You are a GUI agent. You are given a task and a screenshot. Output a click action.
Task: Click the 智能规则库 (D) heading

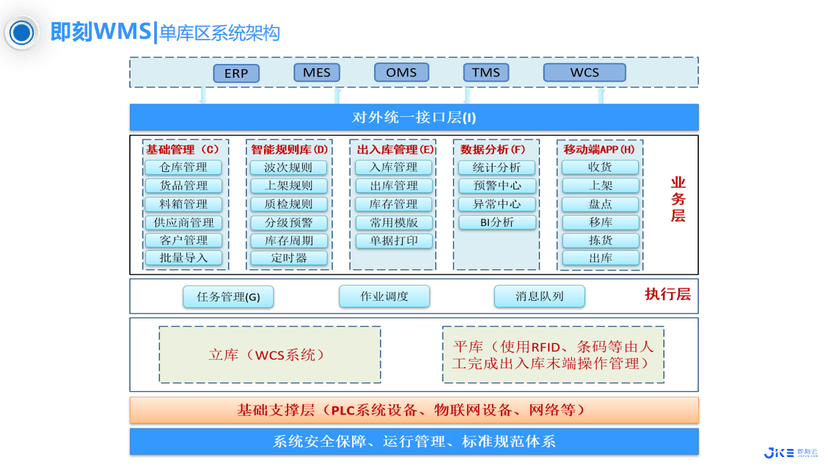pyautogui.click(x=289, y=150)
